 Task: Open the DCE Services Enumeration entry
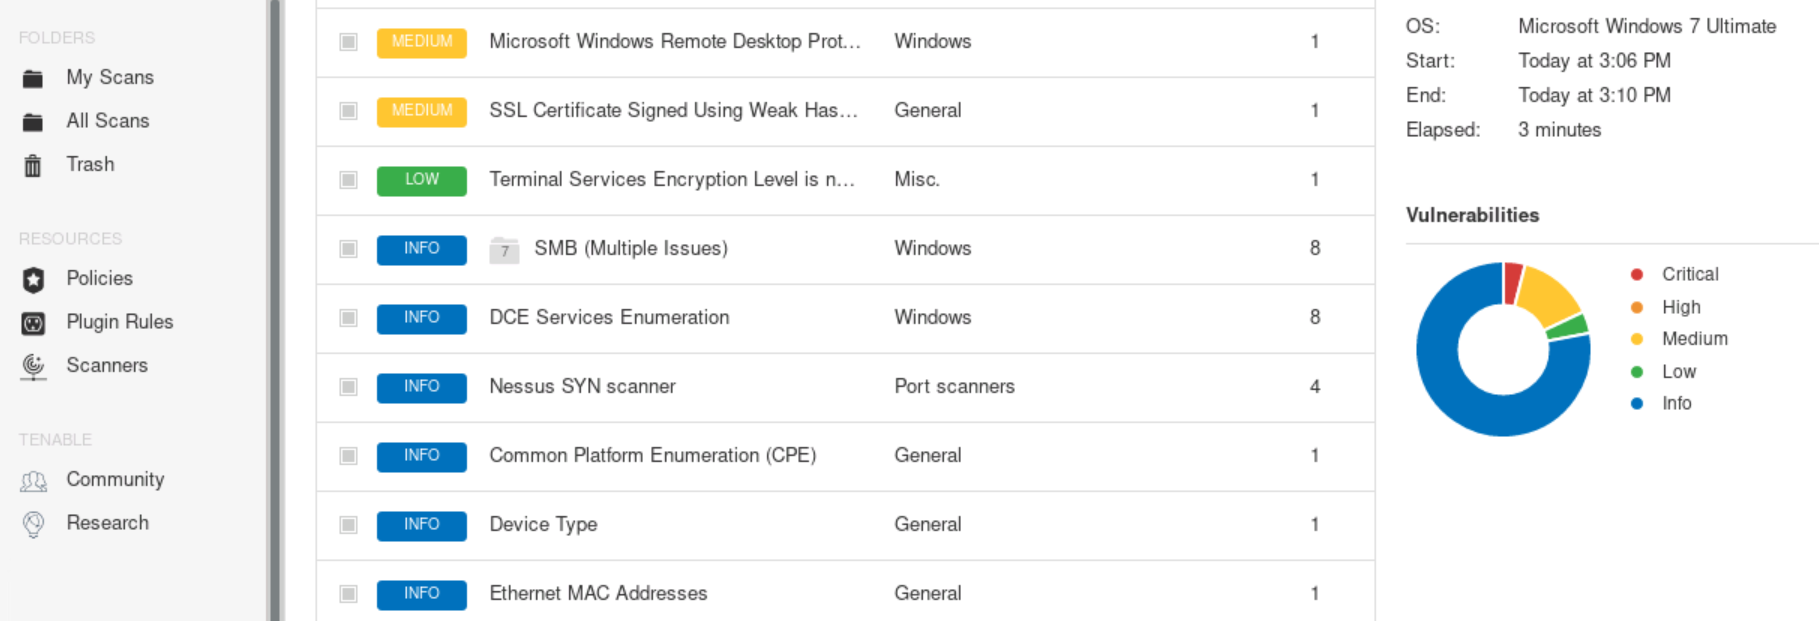608,317
